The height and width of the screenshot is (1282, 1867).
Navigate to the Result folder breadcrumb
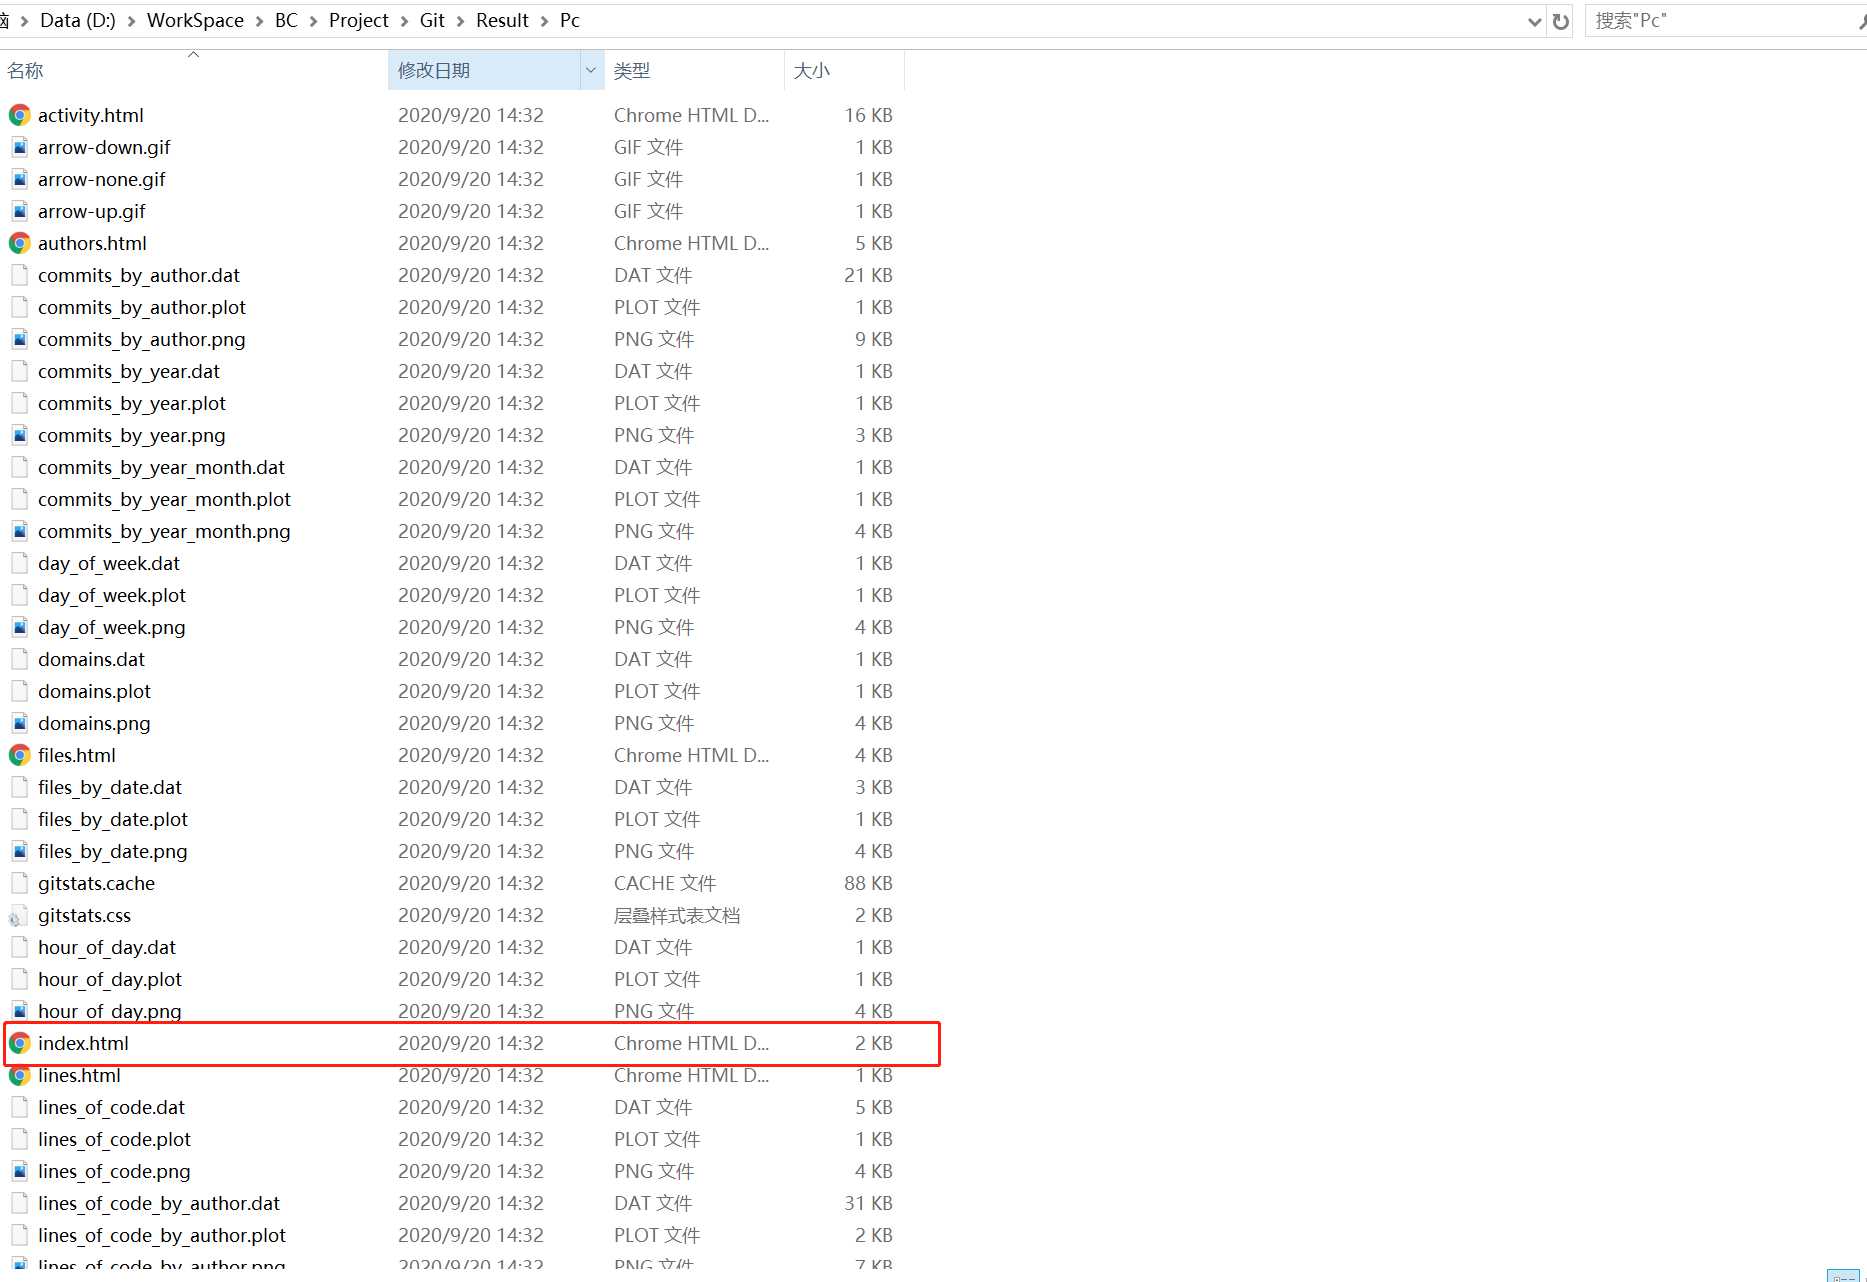502,21
